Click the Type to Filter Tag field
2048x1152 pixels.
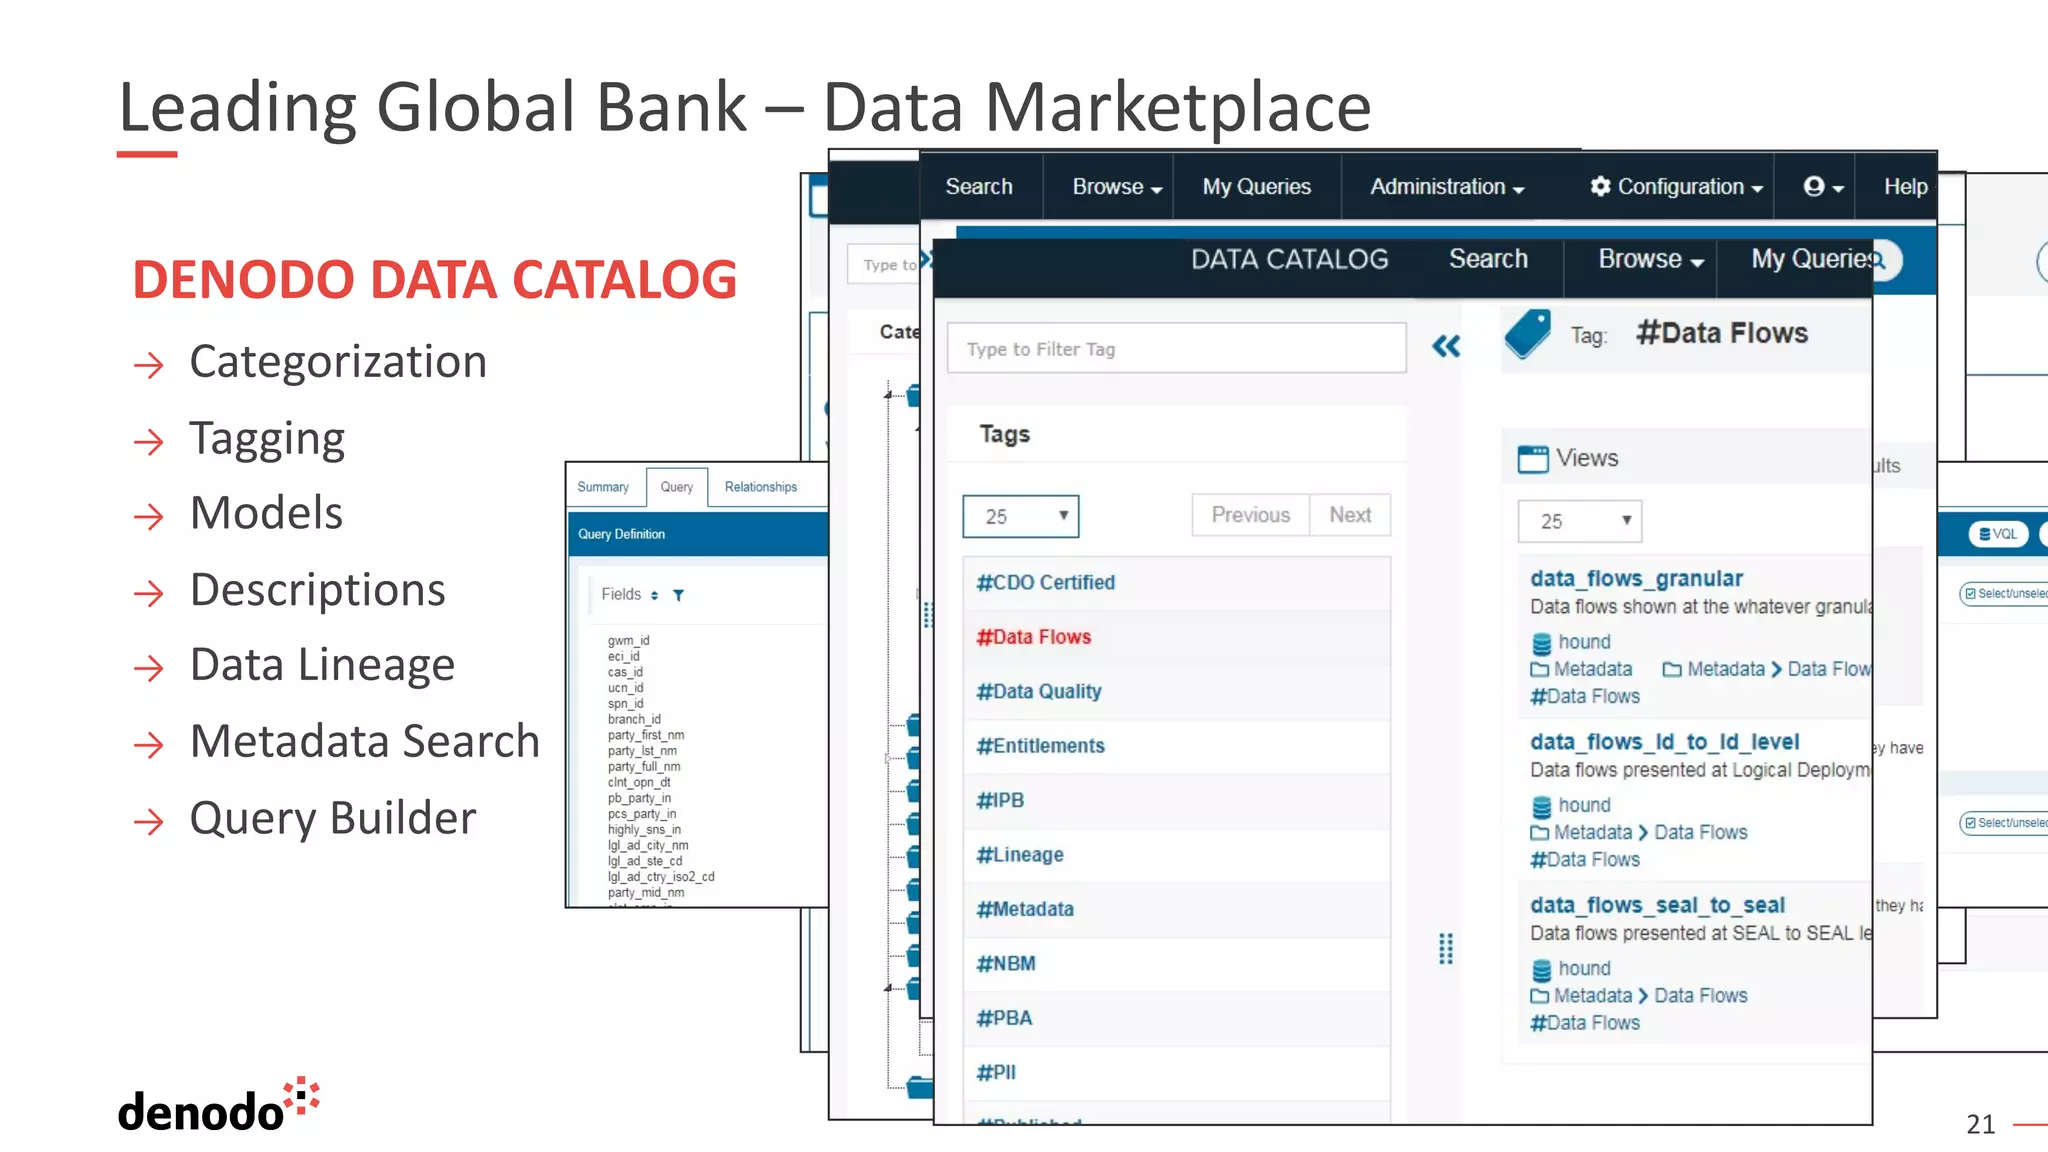point(1176,348)
